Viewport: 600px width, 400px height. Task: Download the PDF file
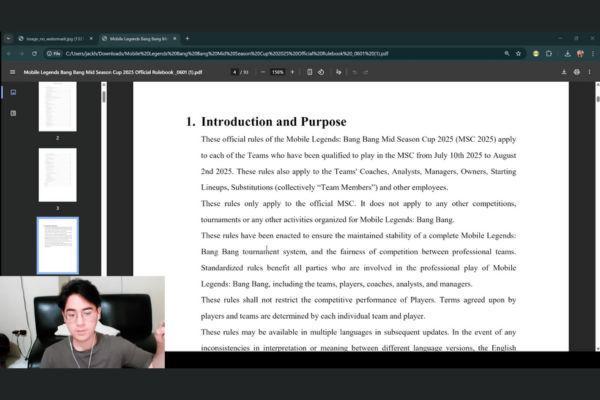coord(564,72)
